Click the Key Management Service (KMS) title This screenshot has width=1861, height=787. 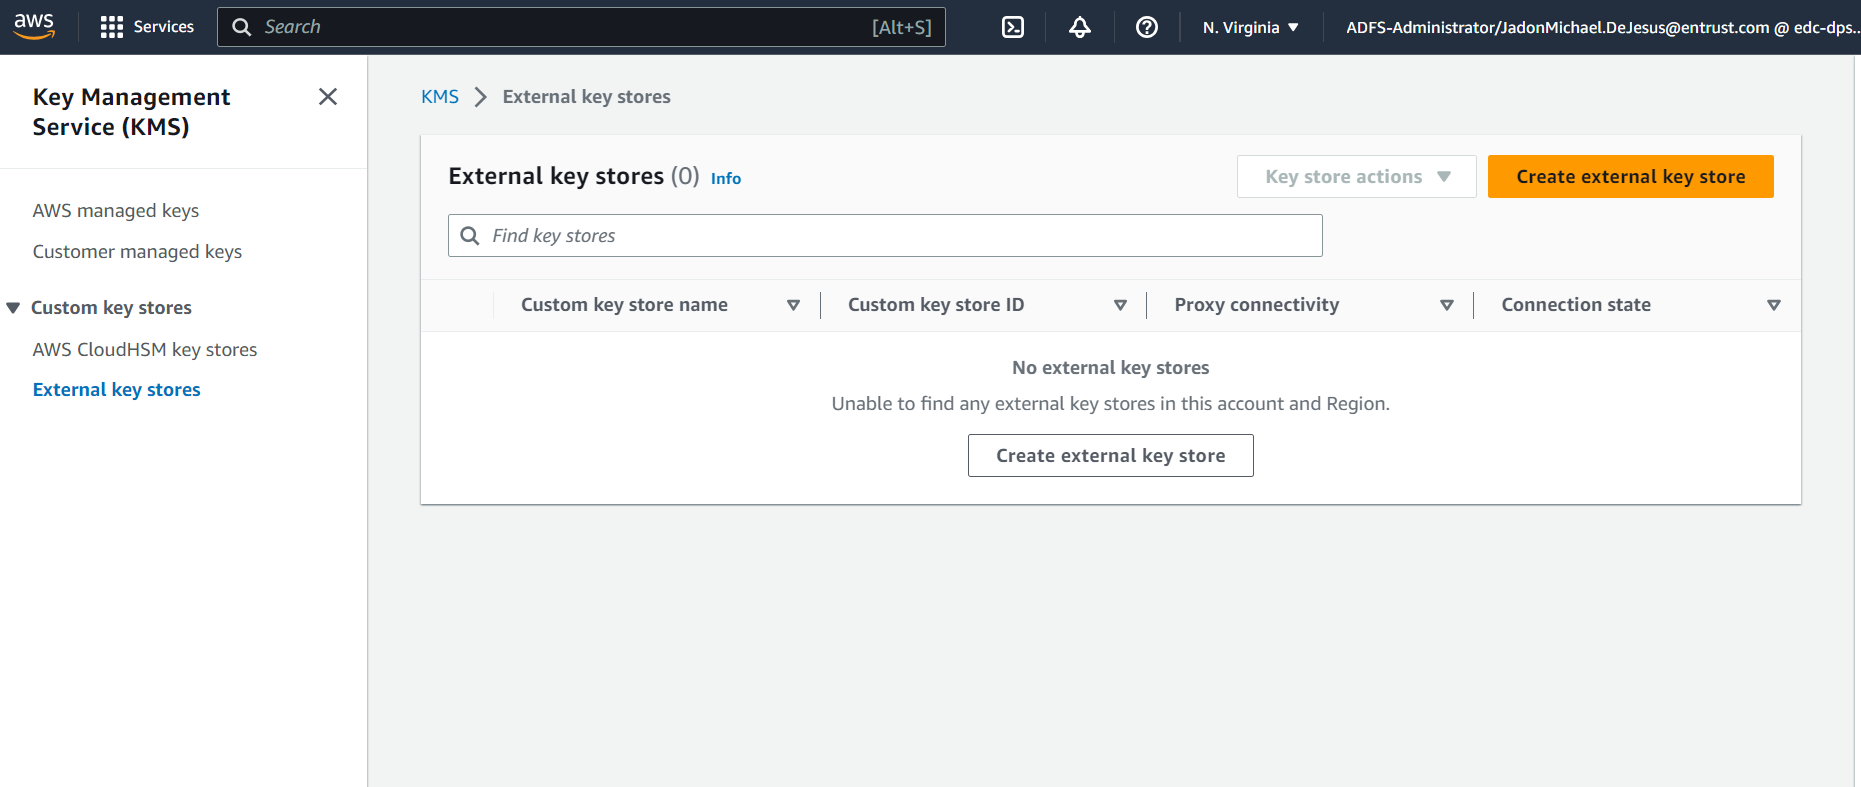pos(131,112)
